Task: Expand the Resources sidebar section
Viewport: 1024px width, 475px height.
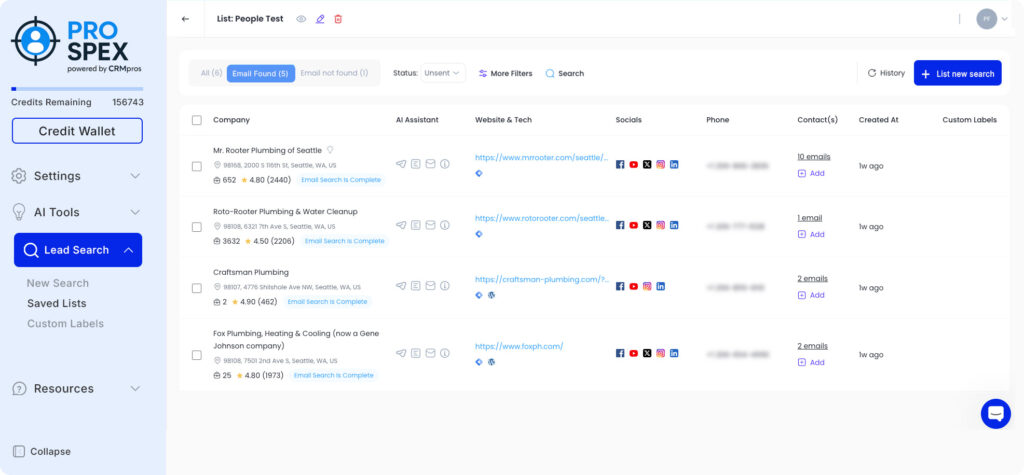Action: [x=77, y=389]
